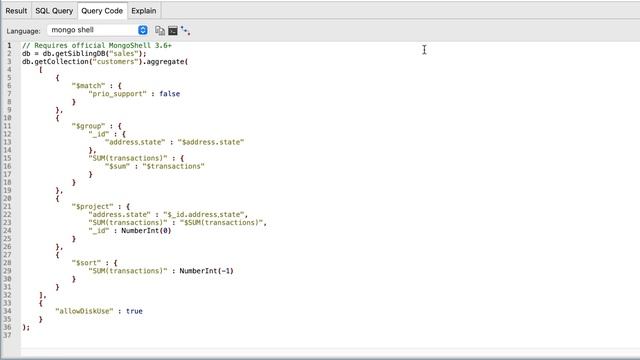Click "$_id.address.state" value on line 22
Screen dimensions: 640x360
tap(204, 215)
